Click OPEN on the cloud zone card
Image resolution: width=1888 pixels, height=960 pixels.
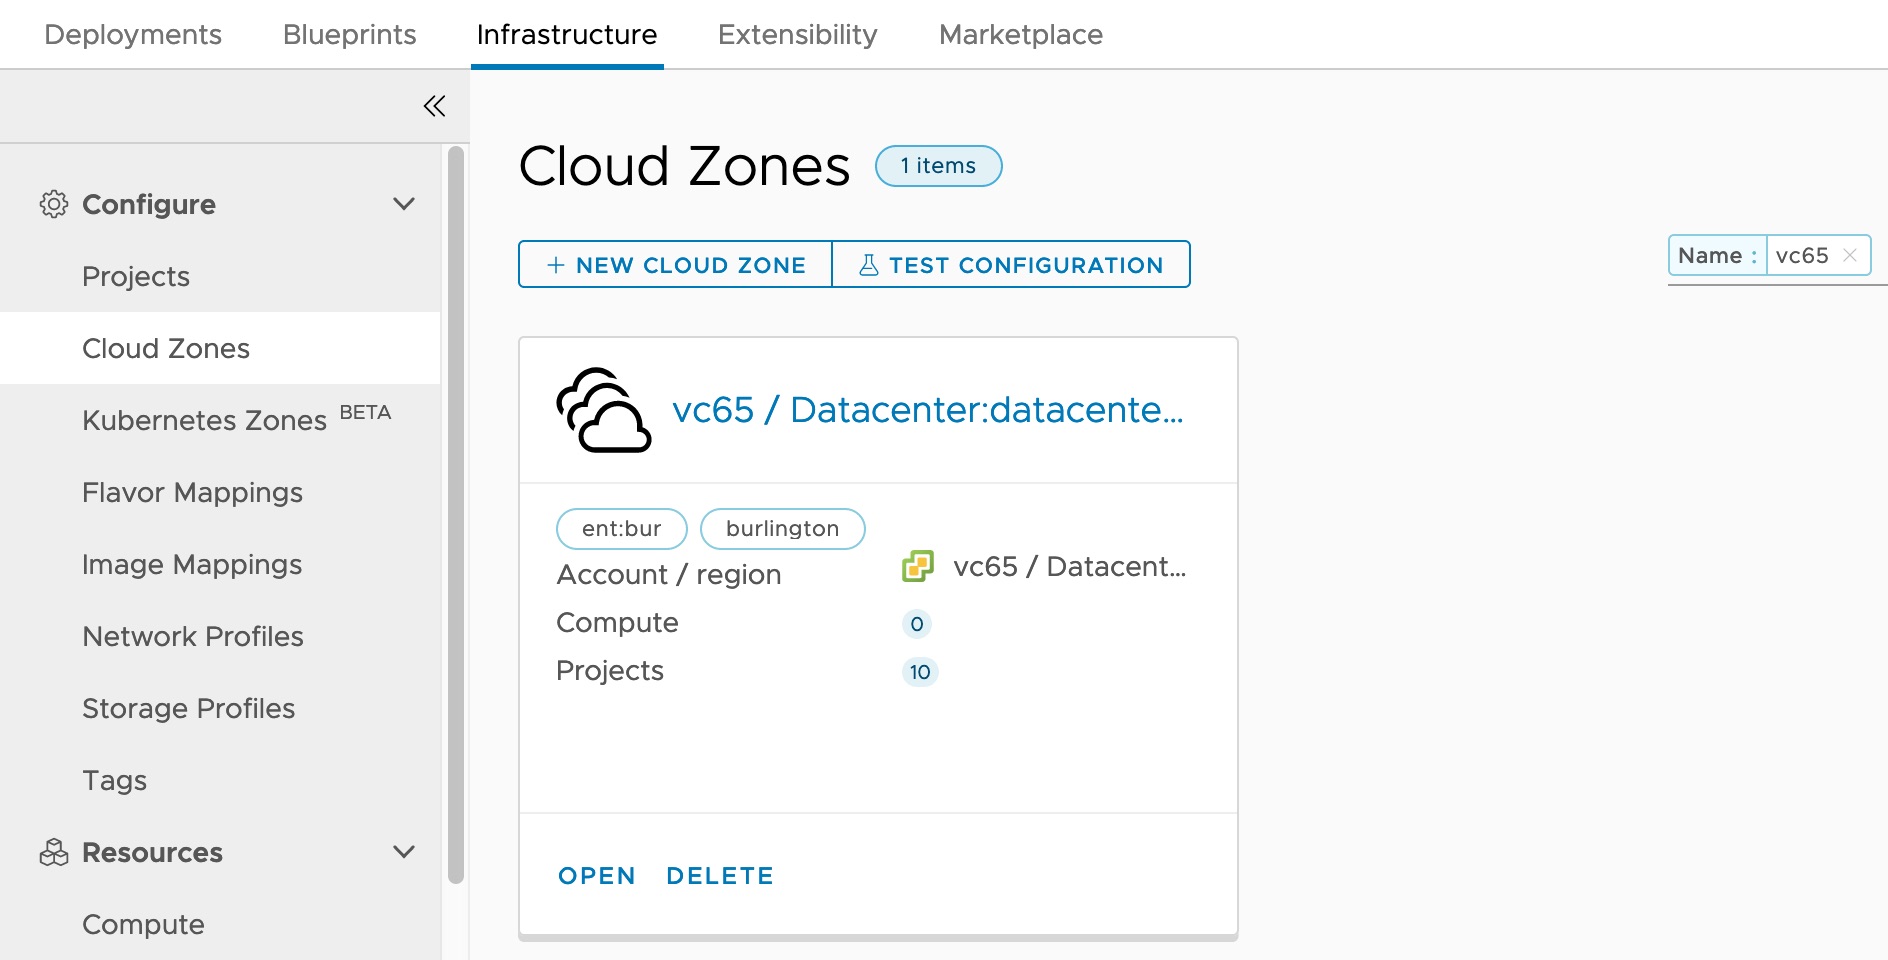click(597, 875)
